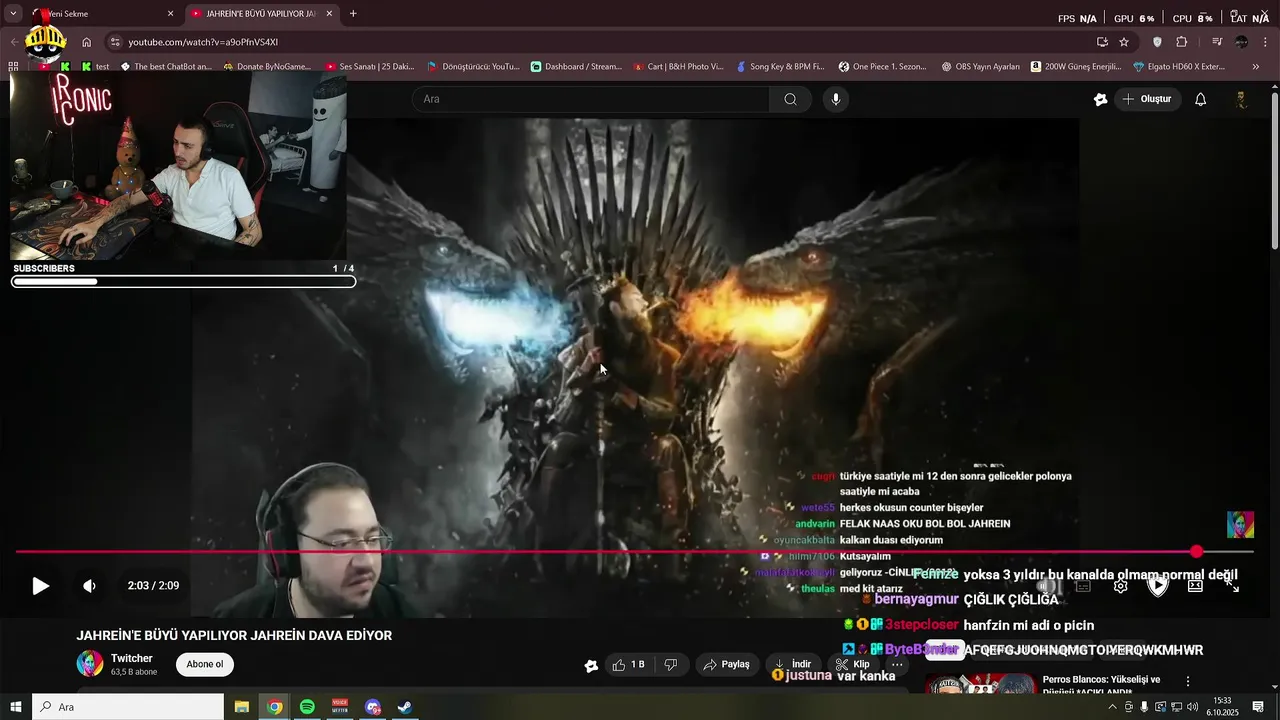The height and width of the screenshot is (720, 1280).
Task: Start voice search with the microphone icon
Action: (x=836, y=99)
